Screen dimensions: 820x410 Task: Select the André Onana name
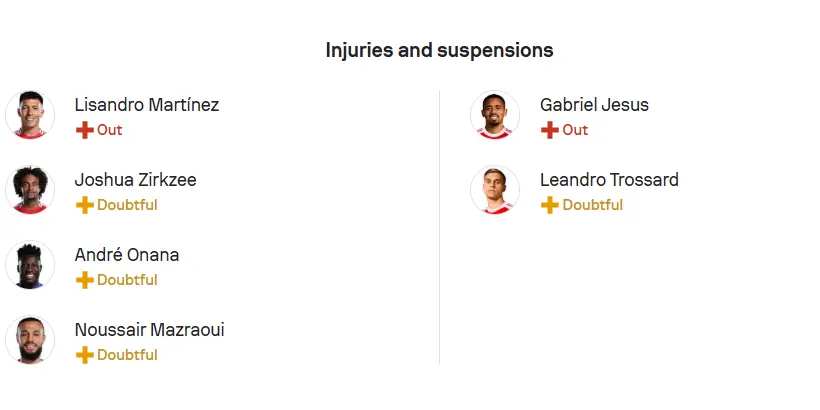click(127, 255)
